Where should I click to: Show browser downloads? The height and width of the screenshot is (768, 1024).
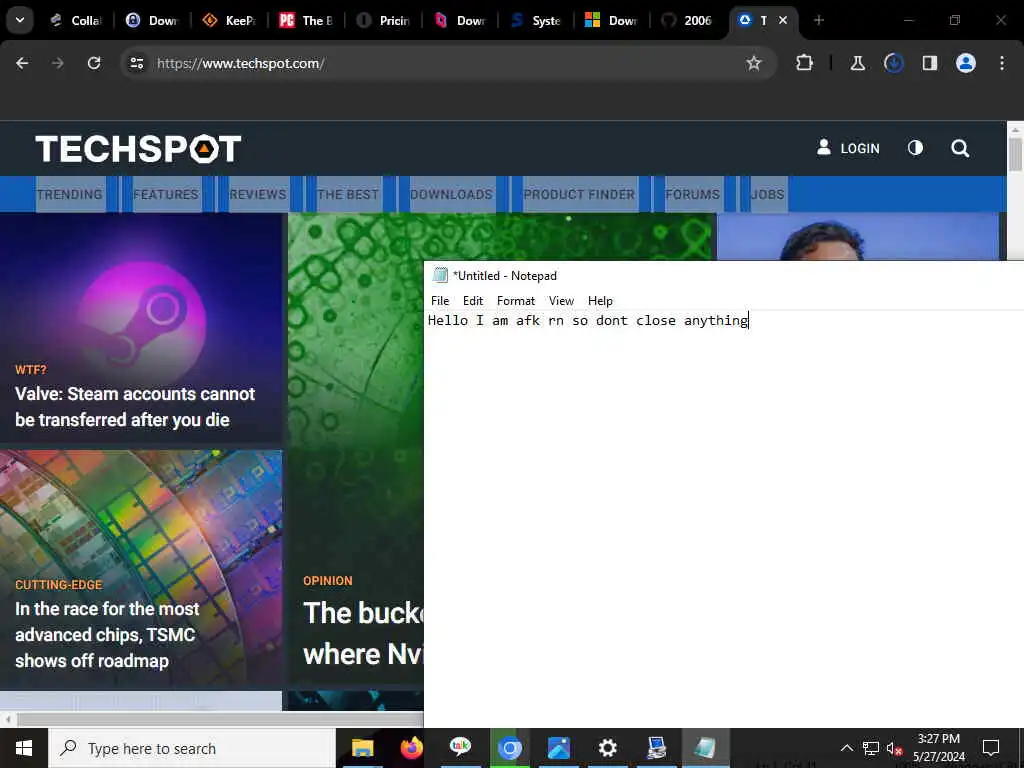[x=893, y=63]
